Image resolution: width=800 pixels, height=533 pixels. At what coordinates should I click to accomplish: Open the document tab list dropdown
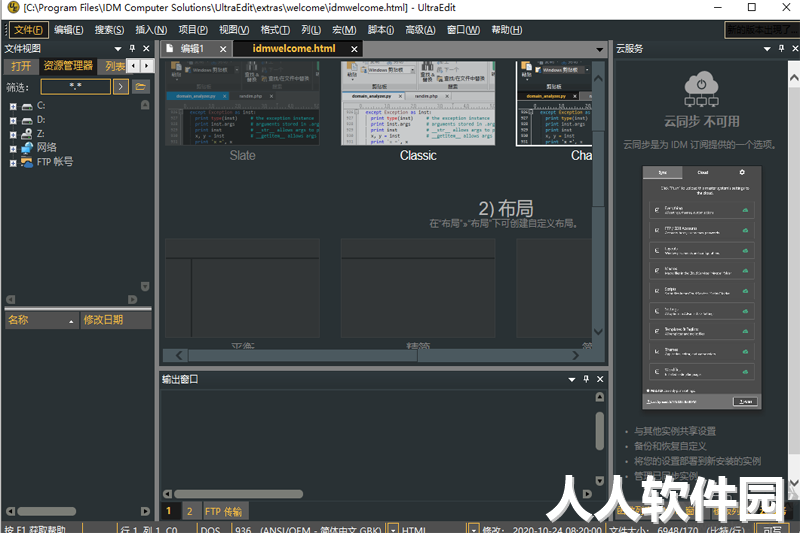click(599, 49)
